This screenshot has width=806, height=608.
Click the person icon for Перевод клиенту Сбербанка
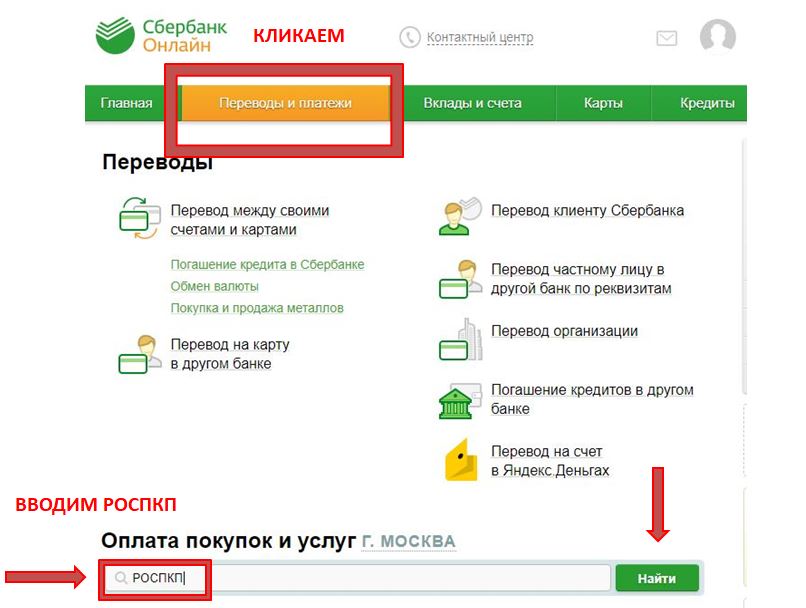pos(460,216)
